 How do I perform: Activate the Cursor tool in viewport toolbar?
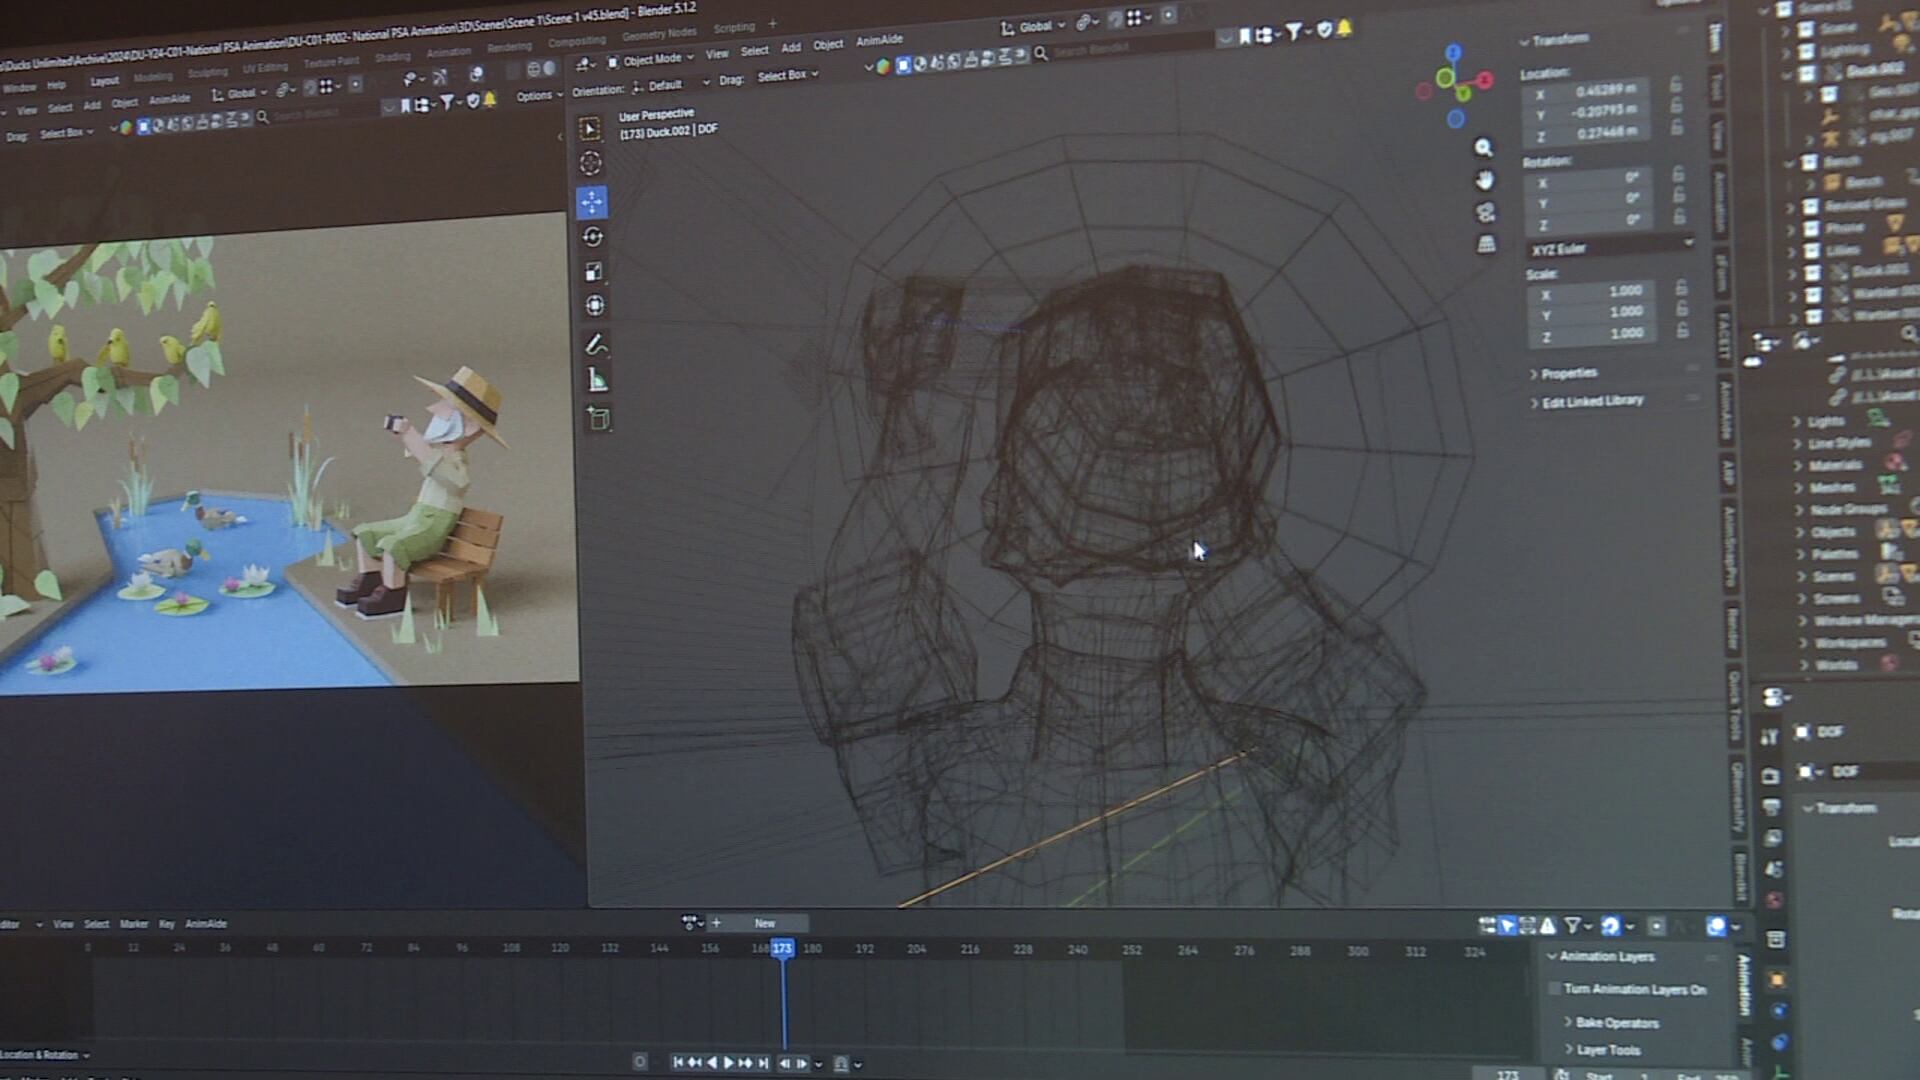591,163
